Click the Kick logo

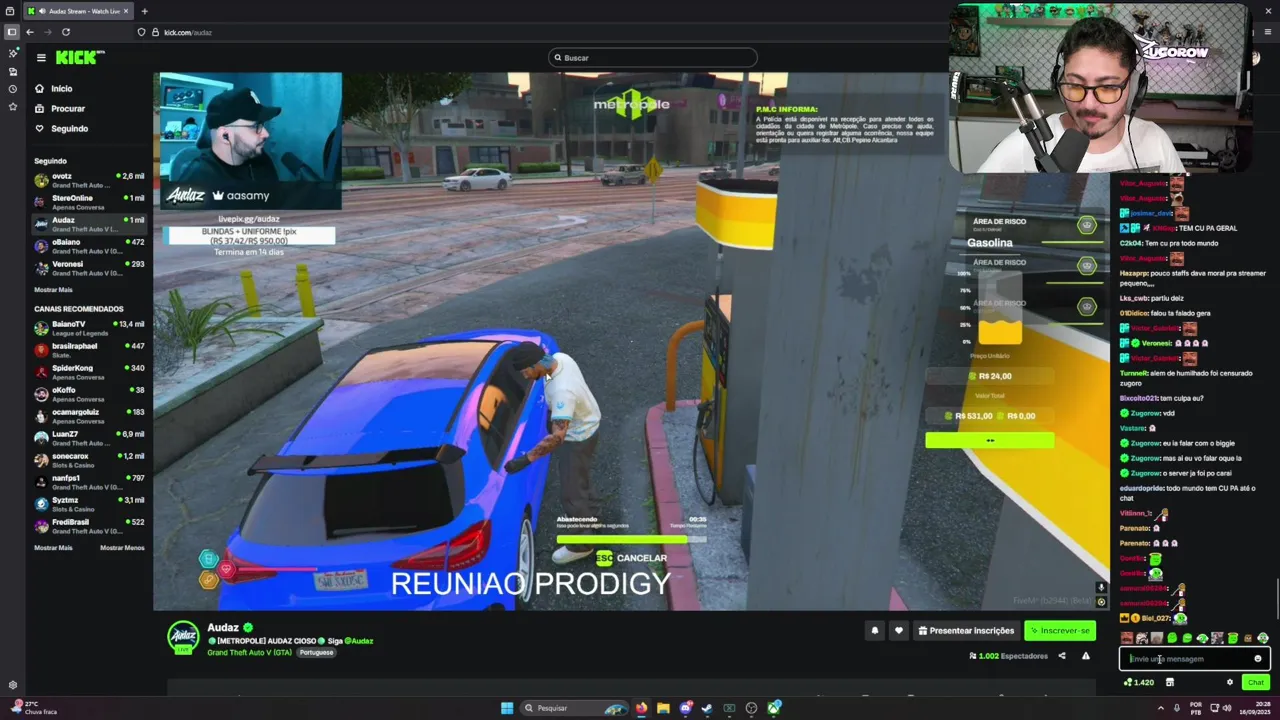pyautogui.click(x=78, y=58)
